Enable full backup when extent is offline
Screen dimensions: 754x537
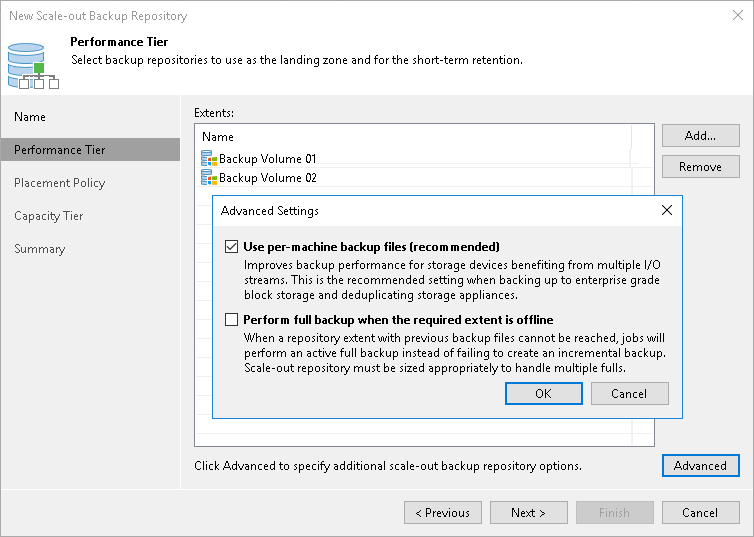point(231,320)
